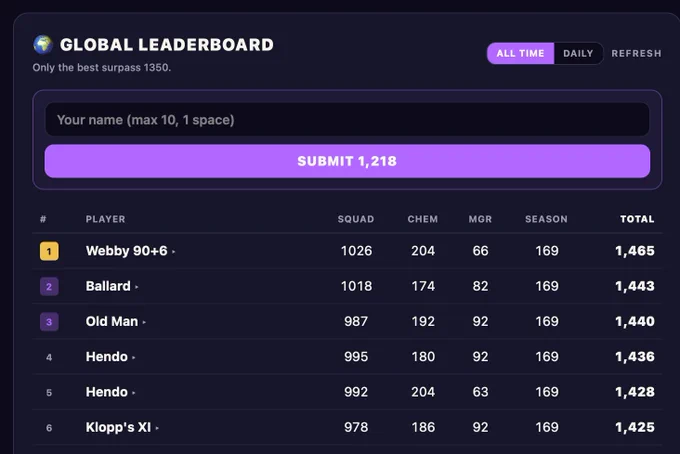Expand rank 4 Hendo entry arrow
Image resolution: width=680 pixels, height=454 pixels.
click(134, 357)
